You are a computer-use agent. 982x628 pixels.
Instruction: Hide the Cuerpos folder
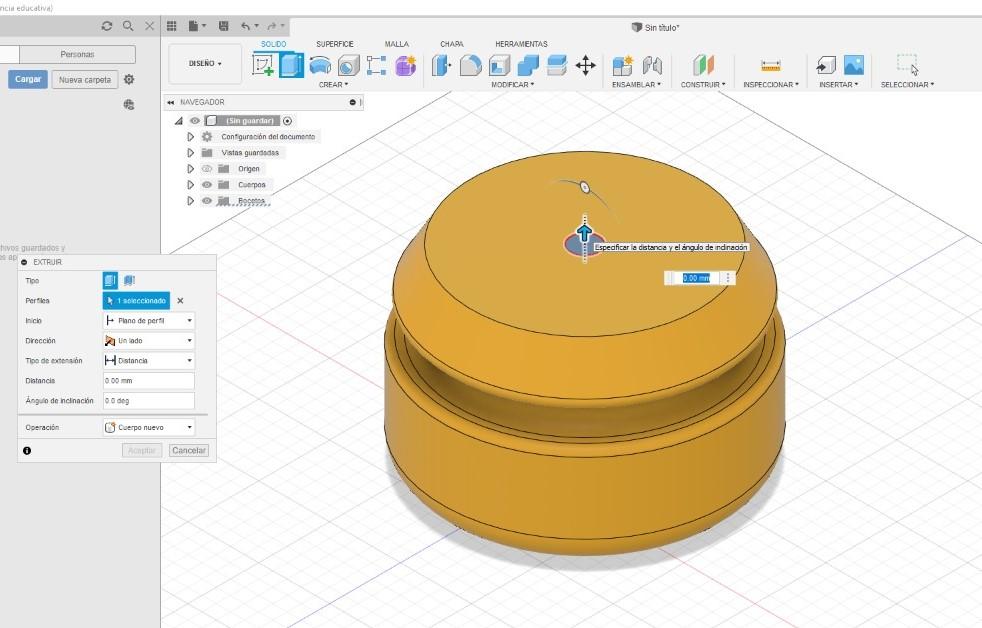pyautogui.click(x=207, y=185)
